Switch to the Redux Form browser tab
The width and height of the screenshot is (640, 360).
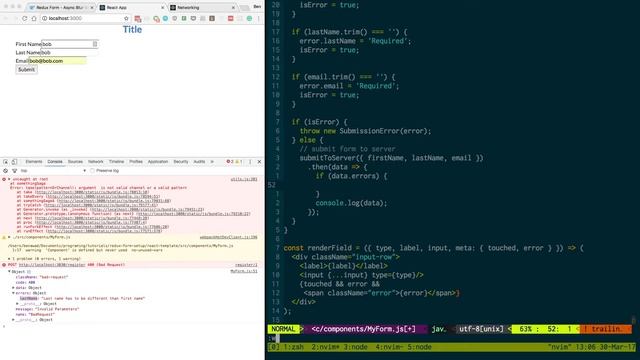(61, 7)
